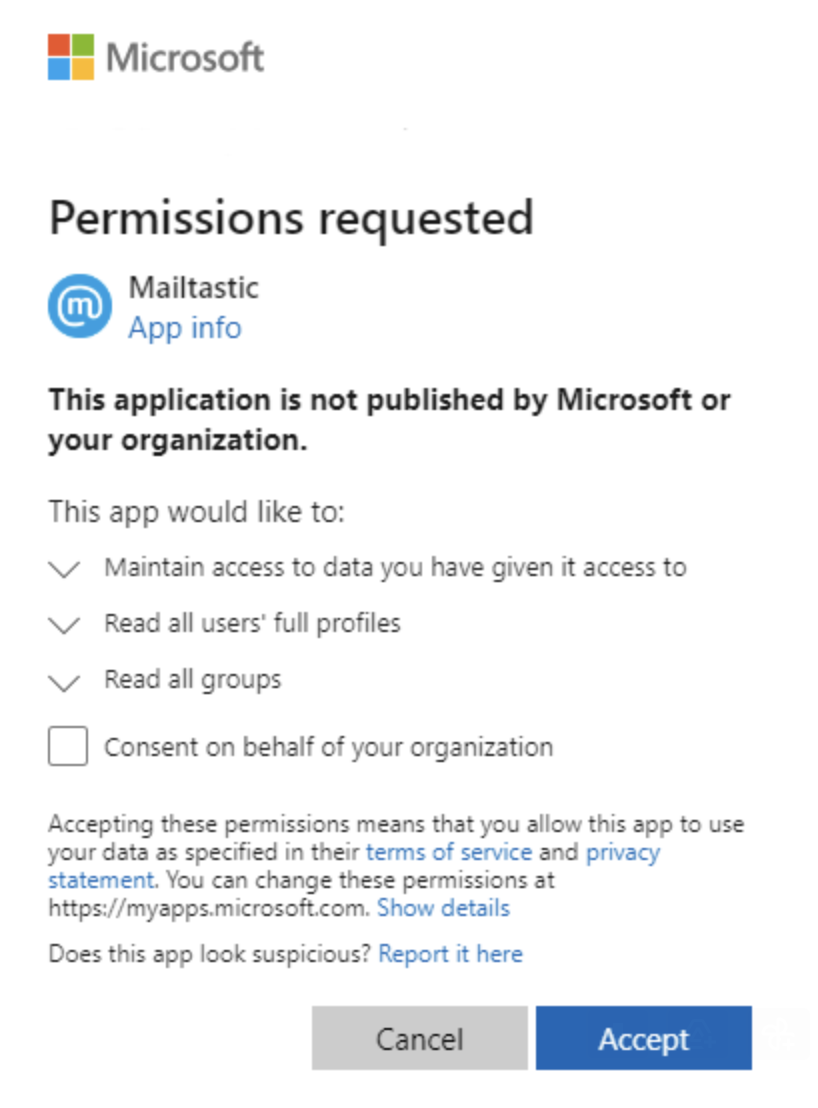The width and height of the screenshot is (818, 1108).
Task: Click the 'Consent on behalf of your organization' label
Action: pyautogui.click(x=328, y=747)
